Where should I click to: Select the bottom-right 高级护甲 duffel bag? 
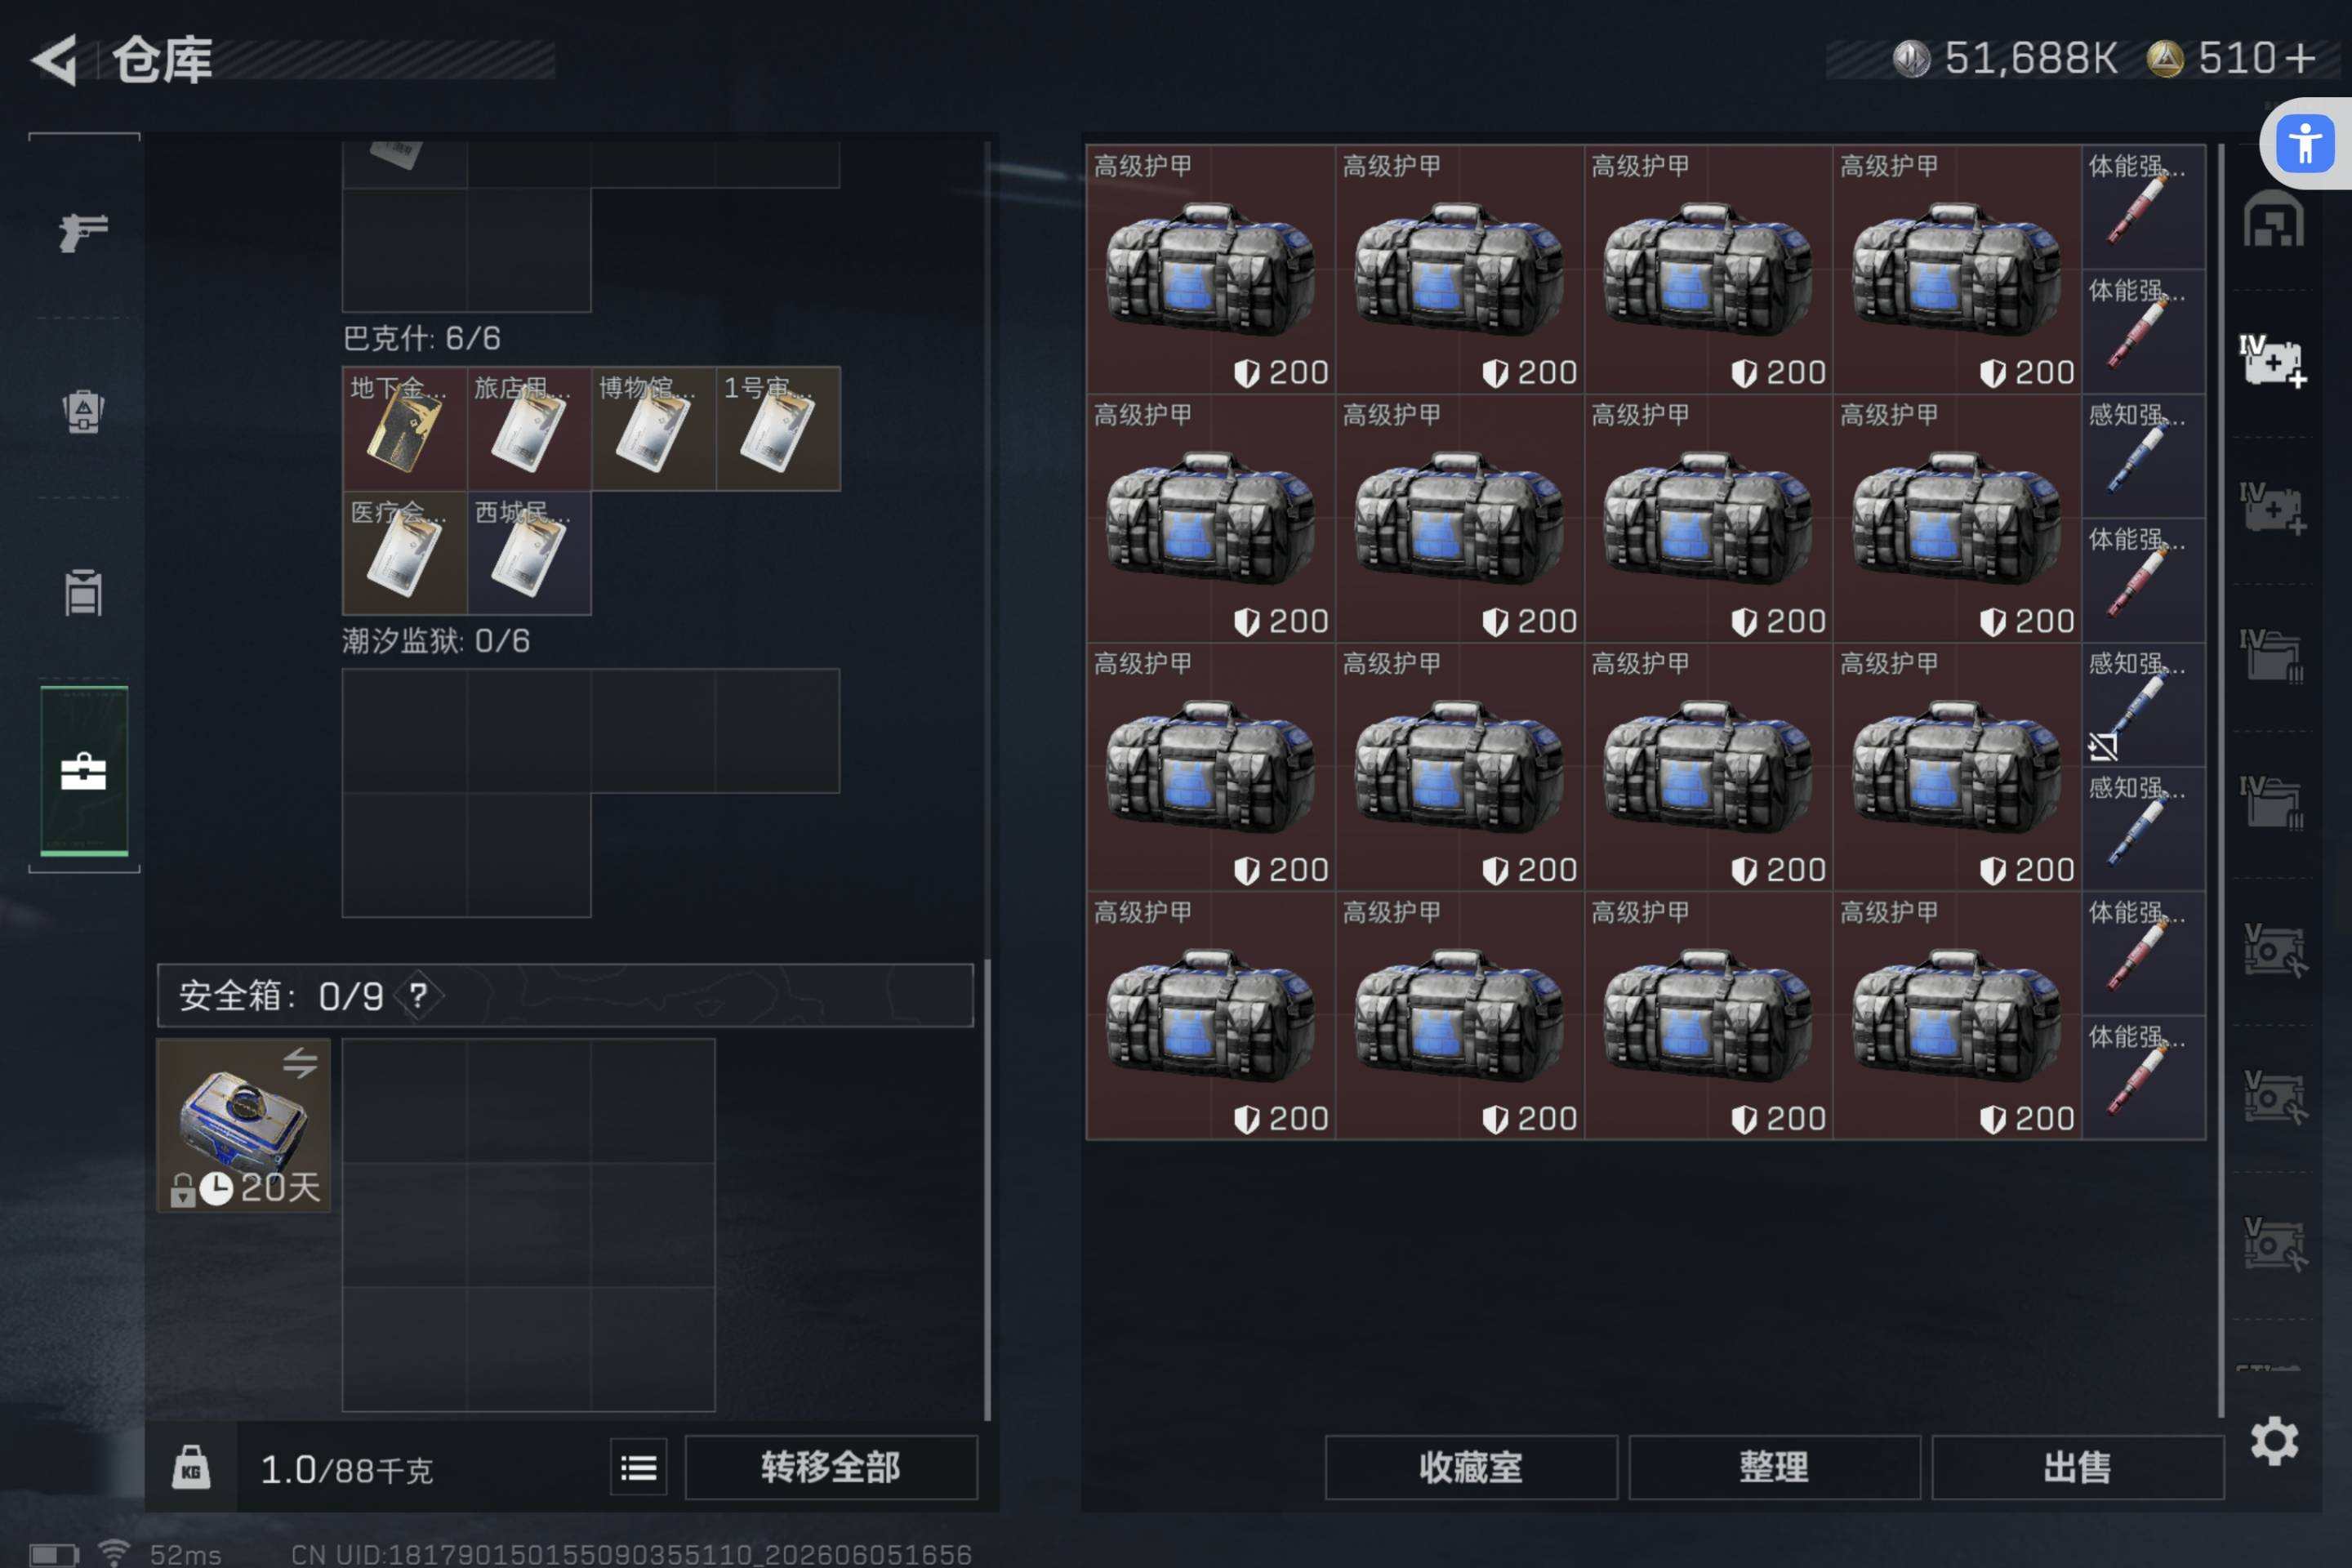tap(1957, 1015)
